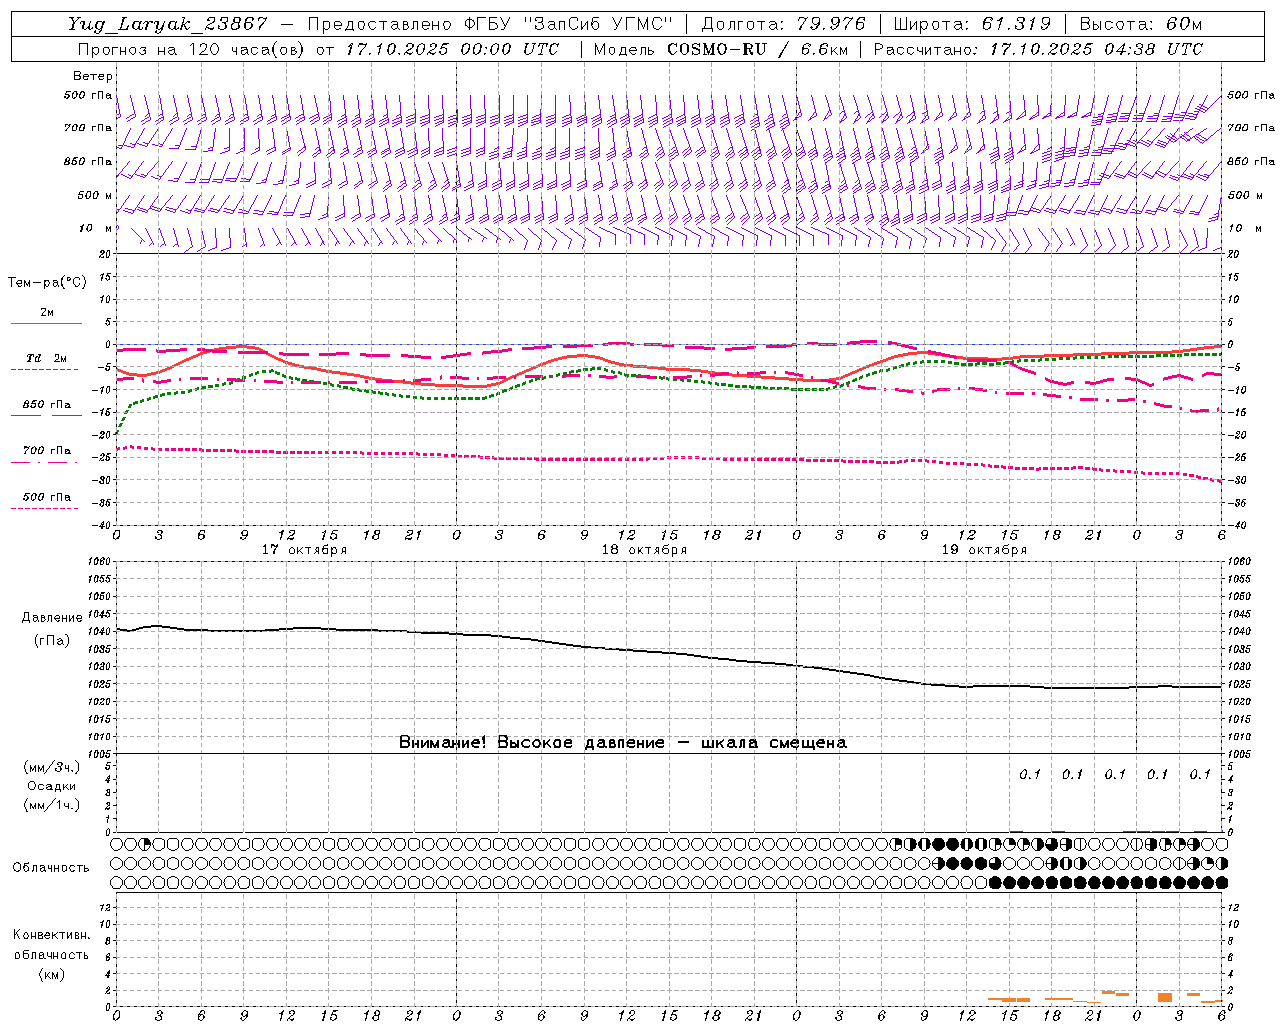The height and width of the screenshot is (1024, 1280).
Task: Select the model name COSMO-RU / 6.6км
Action: point(759,49)
